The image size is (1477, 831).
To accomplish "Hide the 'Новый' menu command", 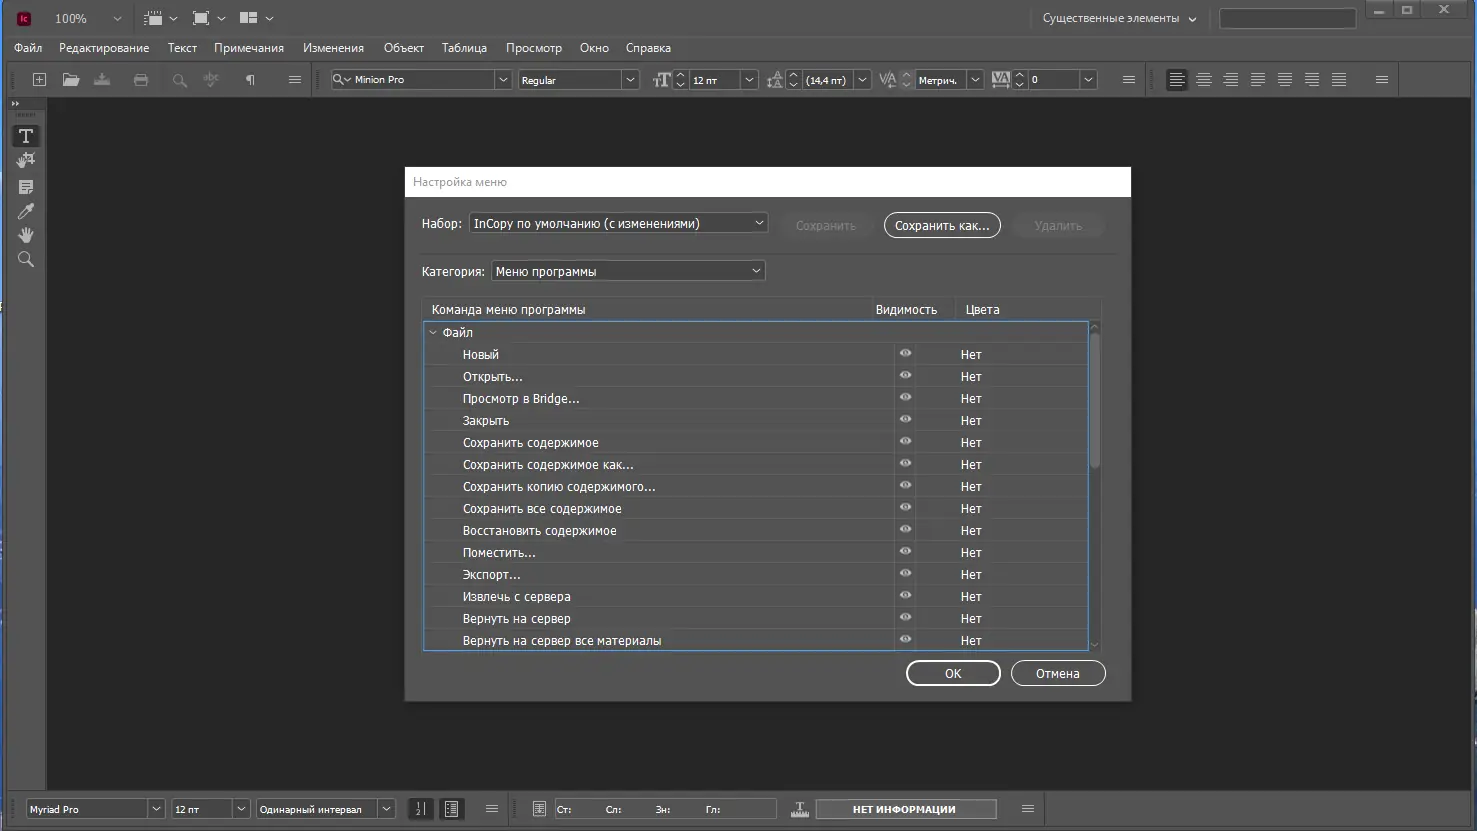I will click(905, 354).
